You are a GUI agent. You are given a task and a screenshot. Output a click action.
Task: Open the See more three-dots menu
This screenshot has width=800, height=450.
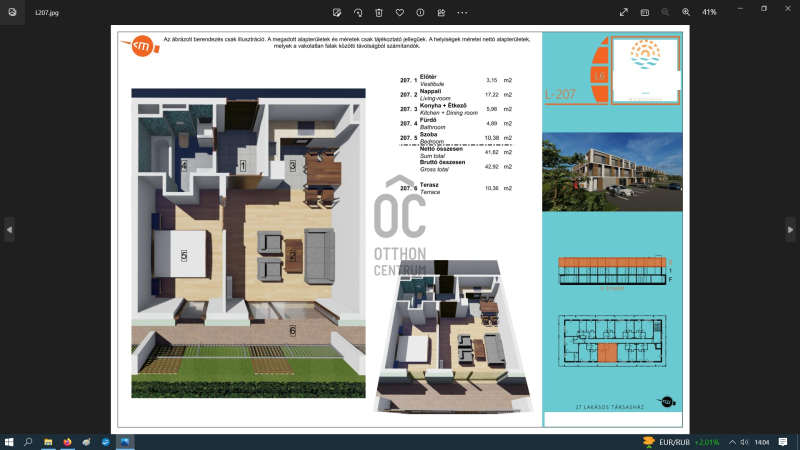462,12
